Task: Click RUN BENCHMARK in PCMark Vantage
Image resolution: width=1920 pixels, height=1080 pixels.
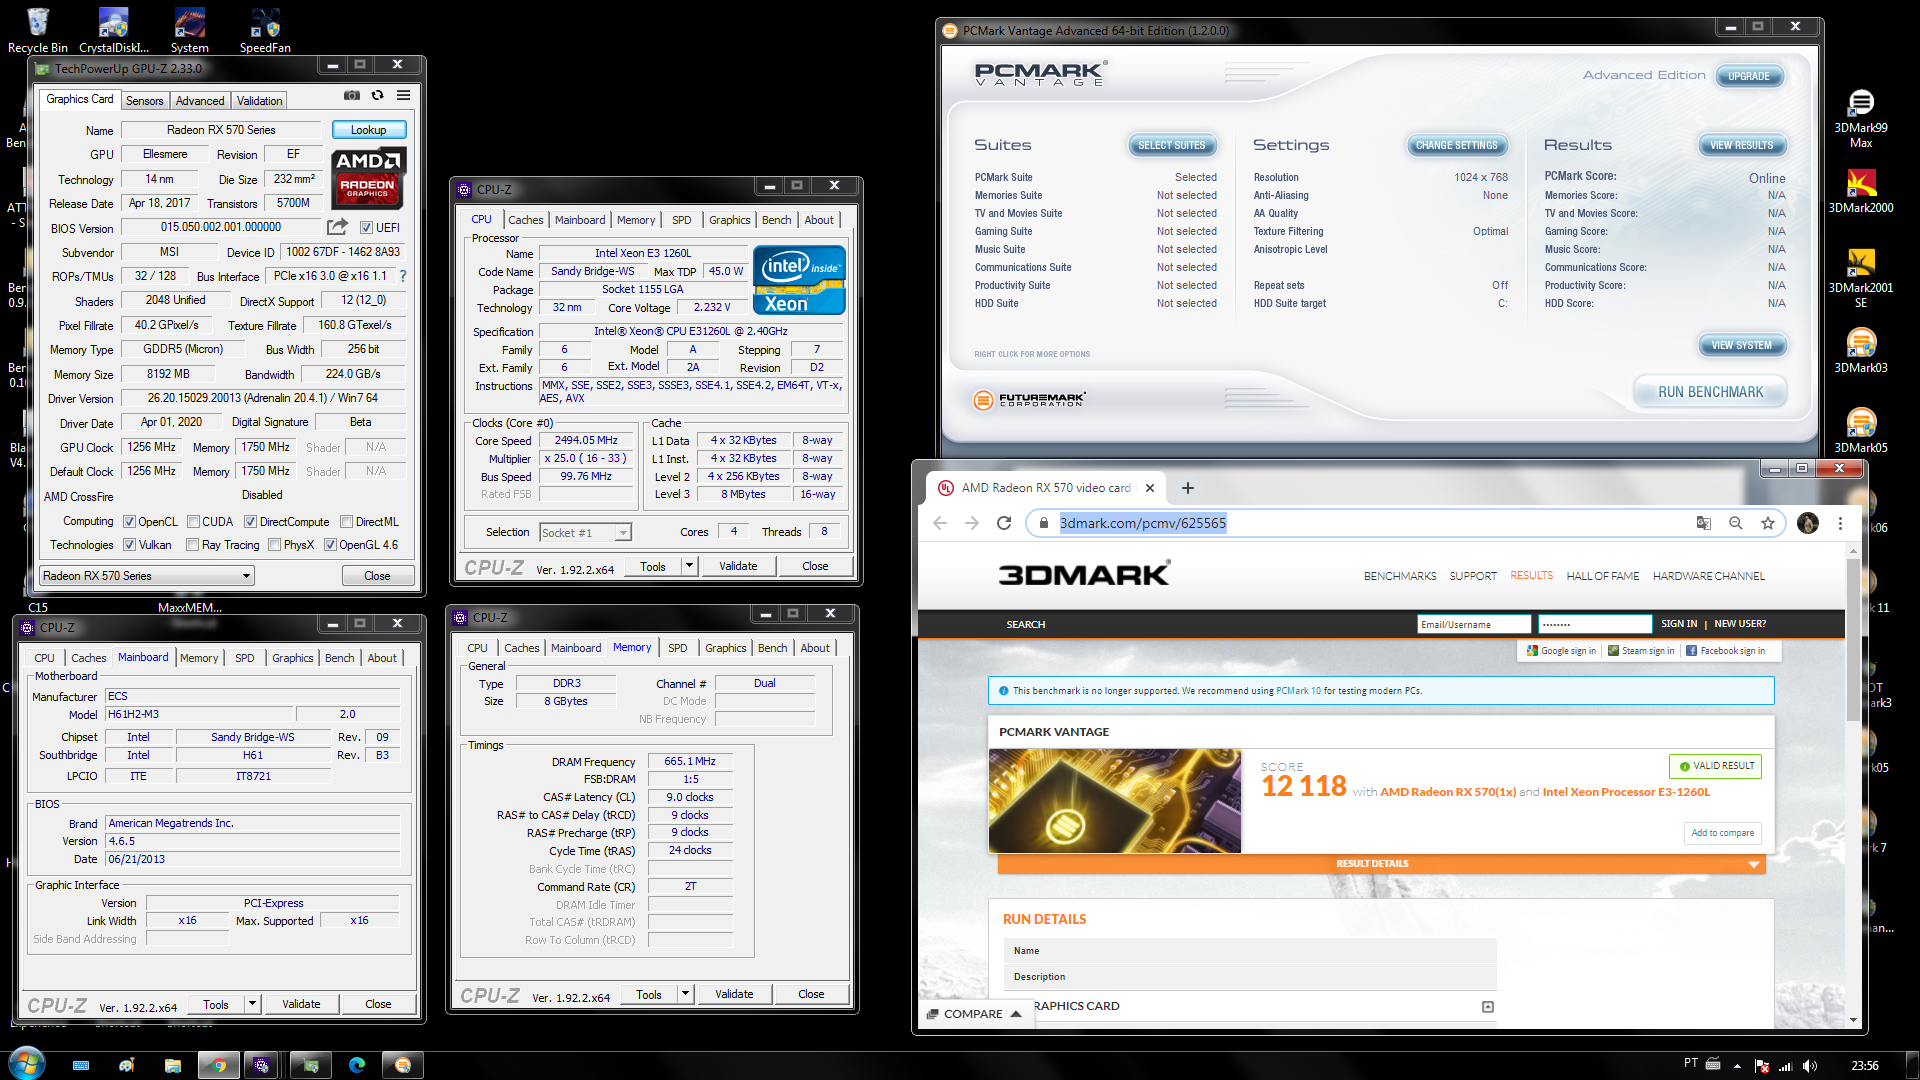Action: 1710,392
